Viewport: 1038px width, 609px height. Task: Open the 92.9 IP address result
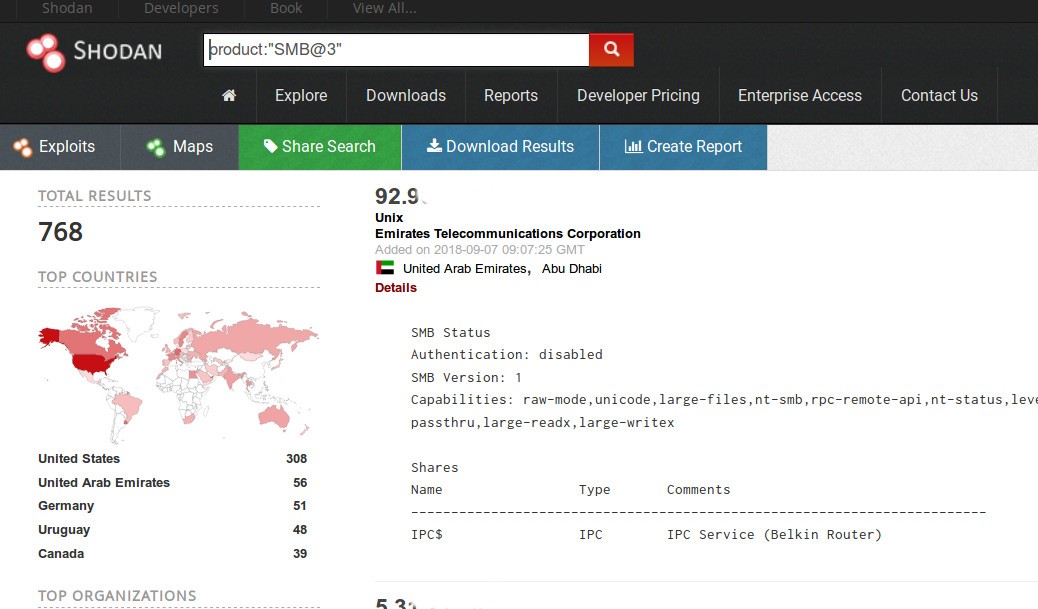click(399, 197)
